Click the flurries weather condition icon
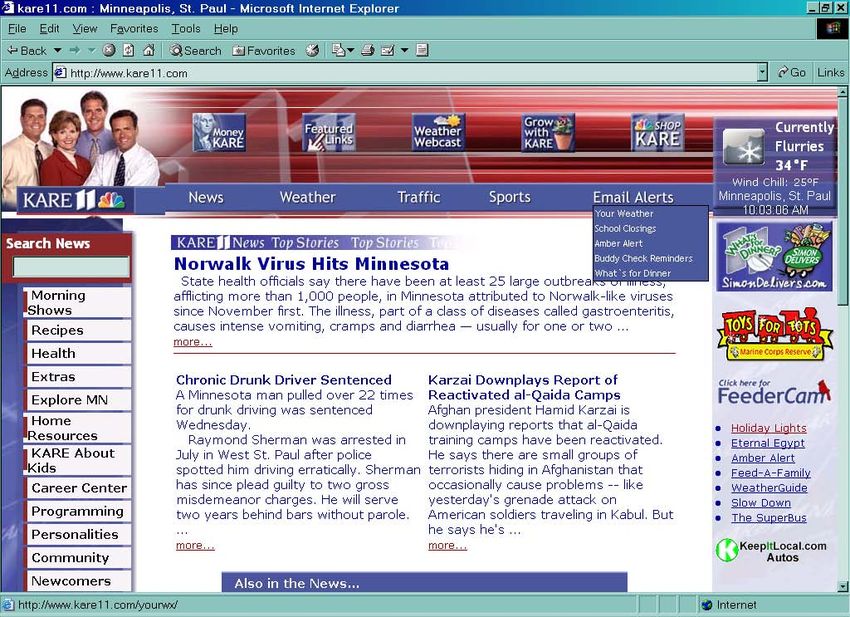This screenshot has height=617, width=850. (x=746, y=147)
